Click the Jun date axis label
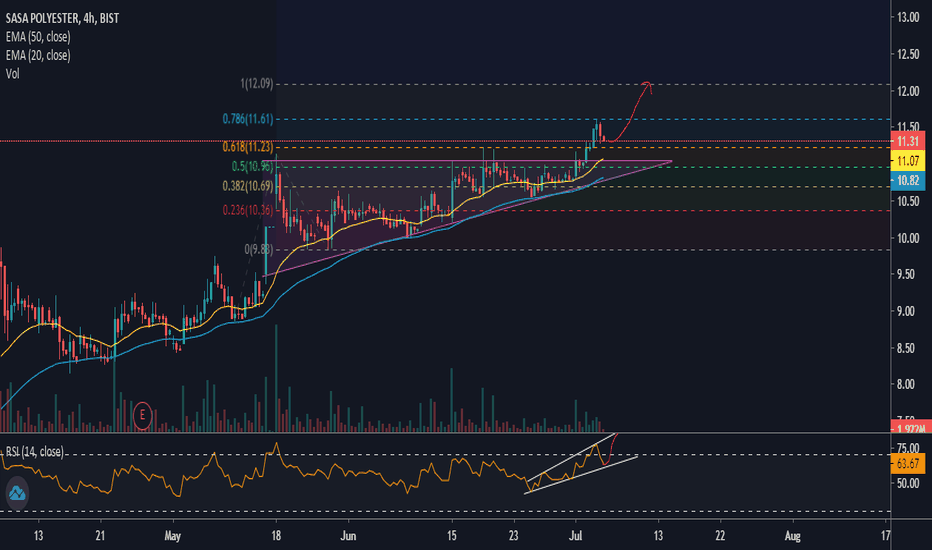 (348, 536)
